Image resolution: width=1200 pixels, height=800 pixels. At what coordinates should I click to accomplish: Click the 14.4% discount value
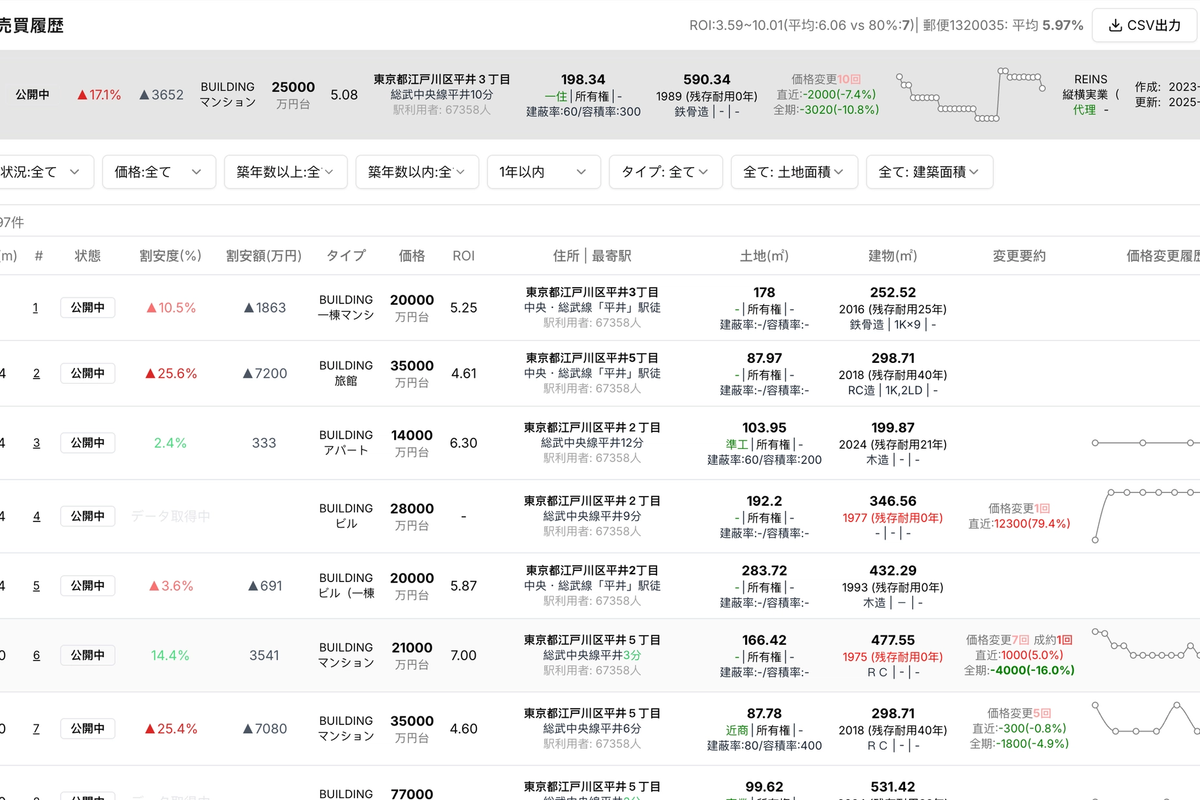(170, 655)
